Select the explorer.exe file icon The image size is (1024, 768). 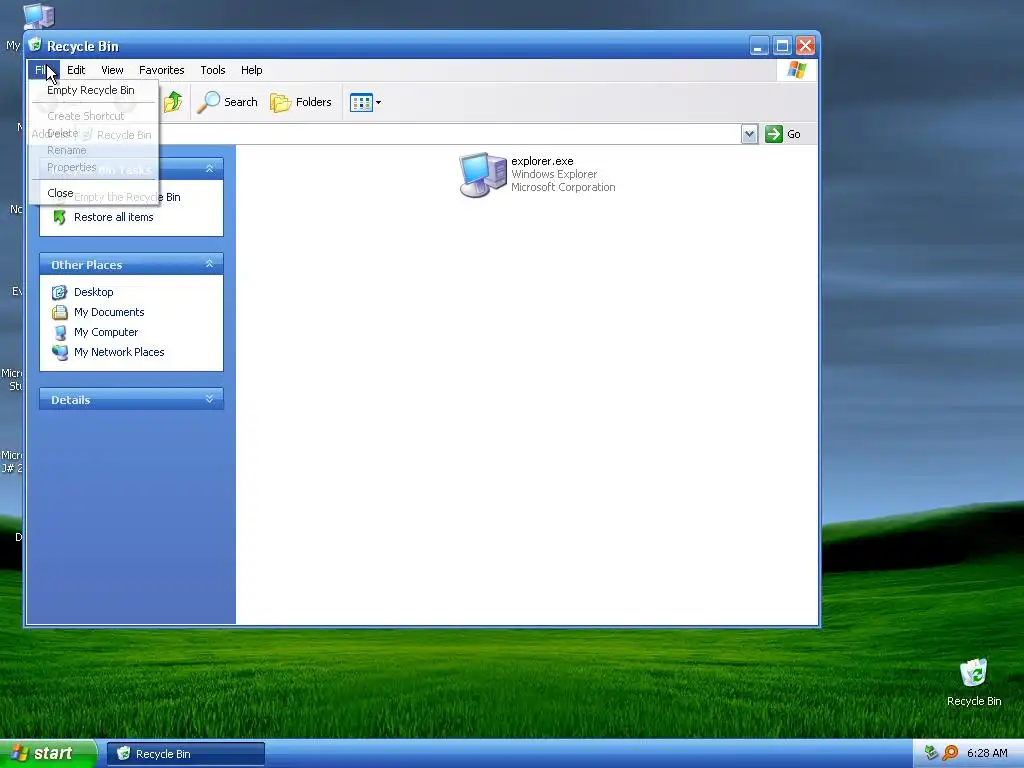point(483,174)
